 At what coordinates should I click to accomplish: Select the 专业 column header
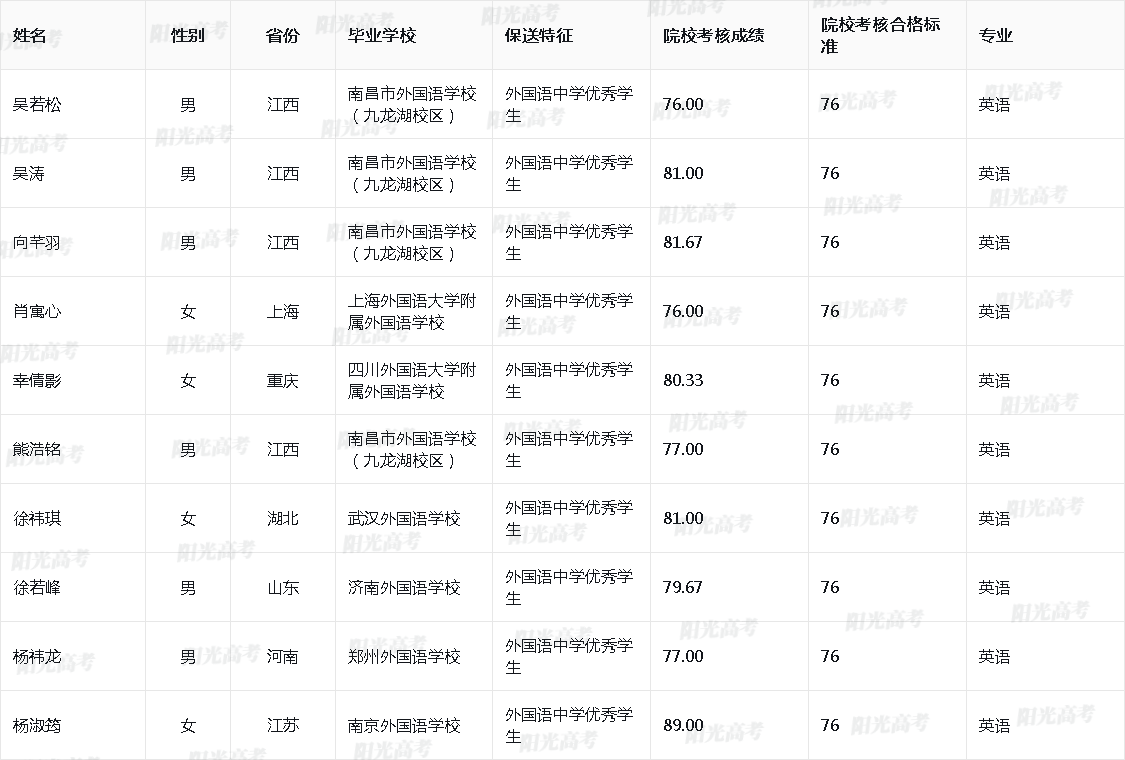[995, 36]
